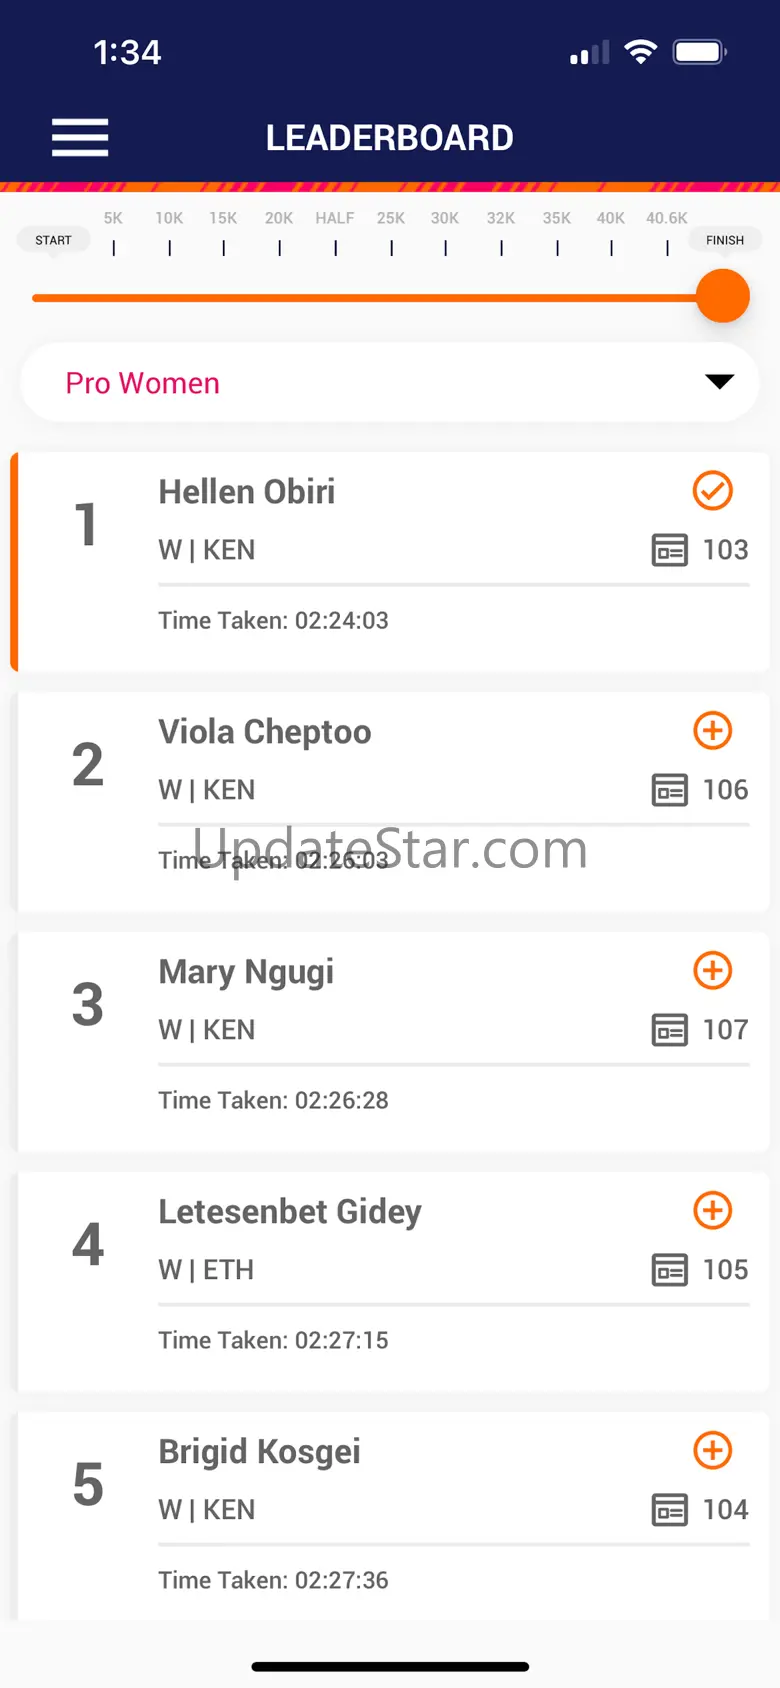
Task: Open the Pro Women category dropdown
Action: pos(390,383)
